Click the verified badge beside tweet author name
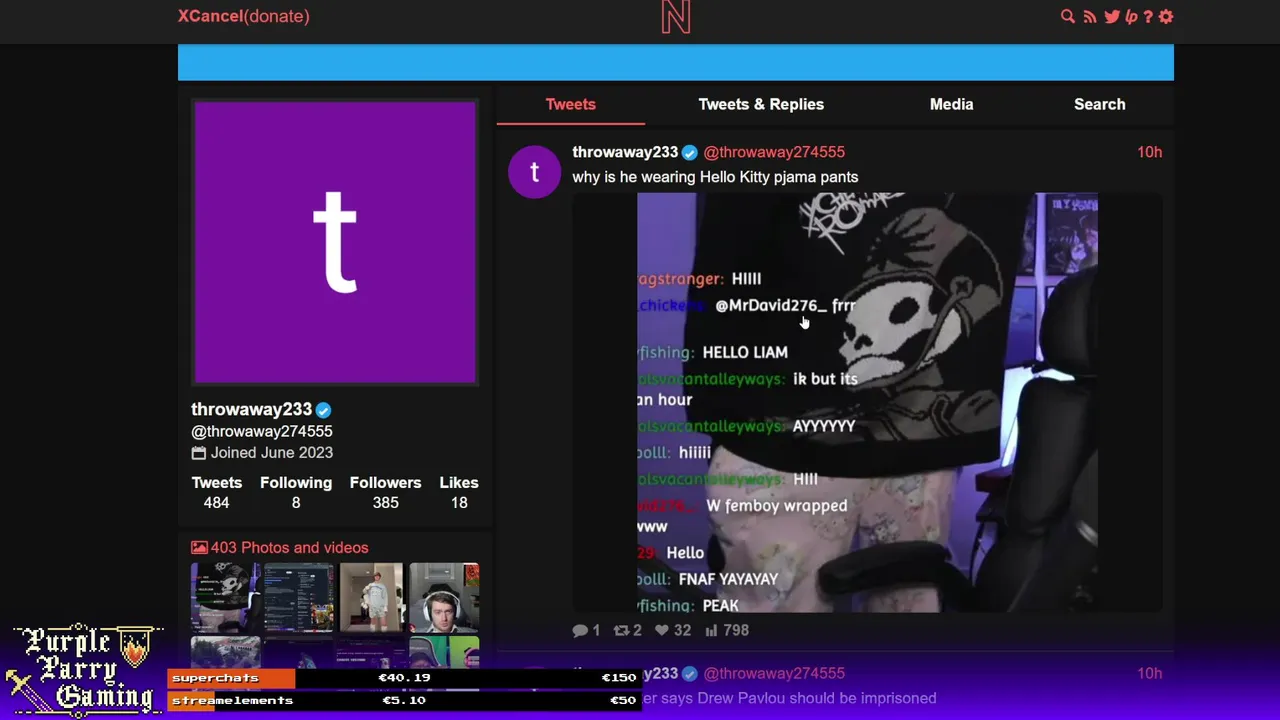 coord(690,153)
